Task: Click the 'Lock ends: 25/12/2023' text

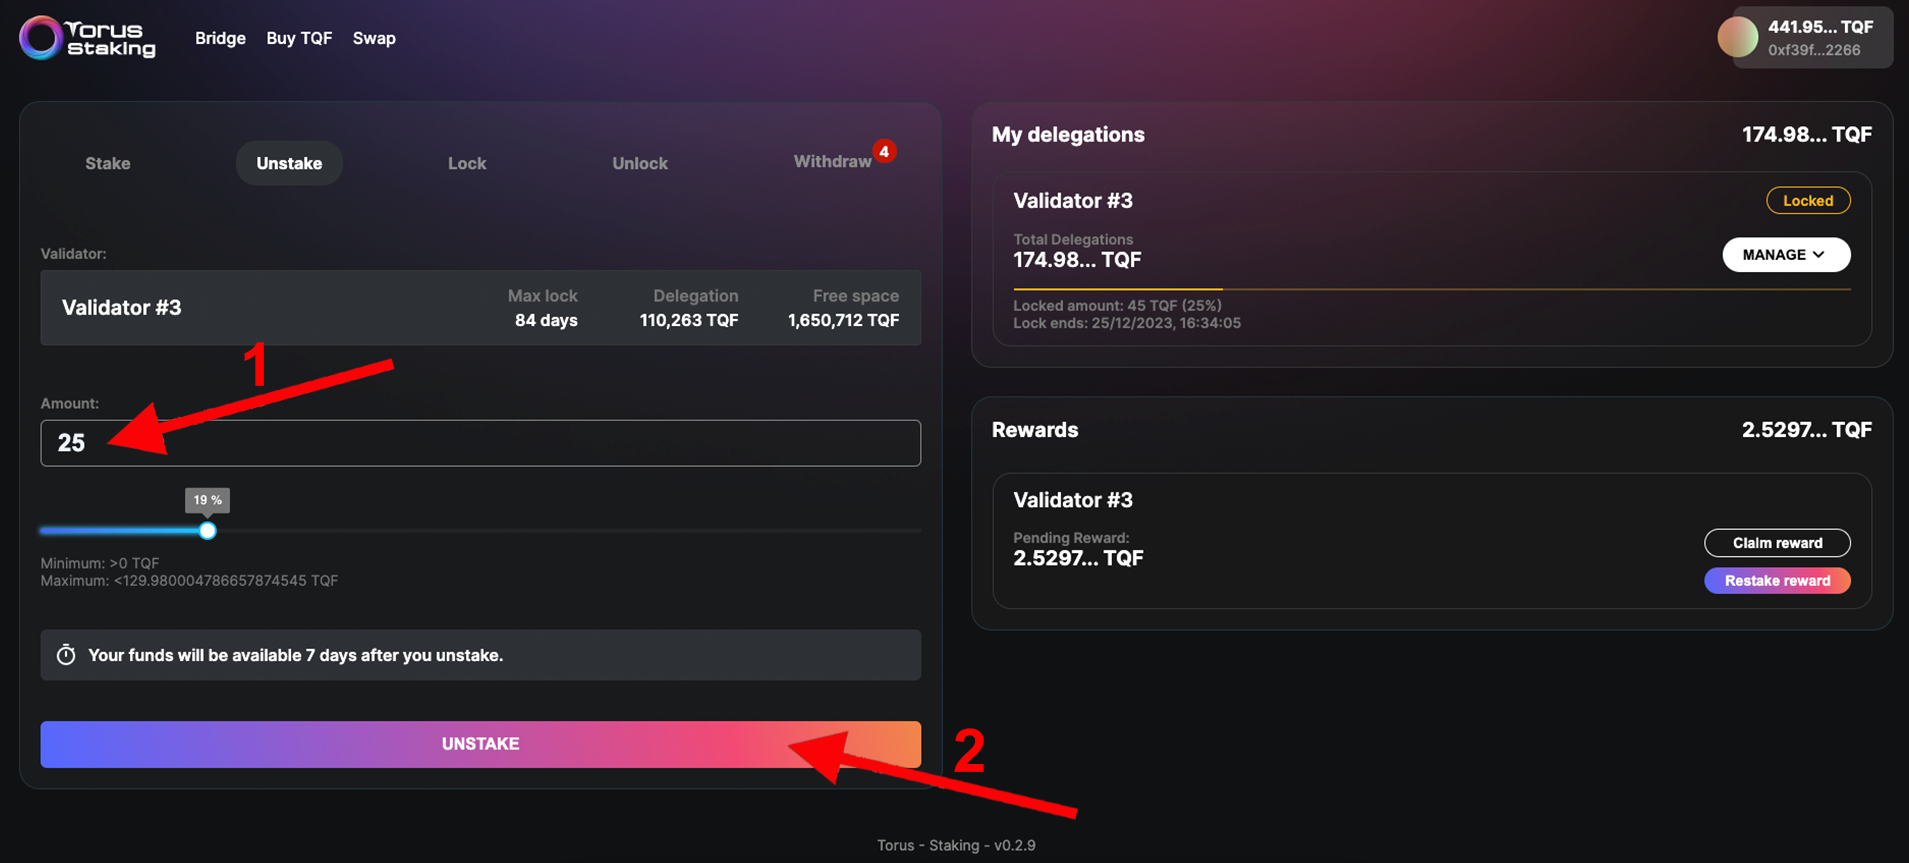Action: click(1127, 323)
